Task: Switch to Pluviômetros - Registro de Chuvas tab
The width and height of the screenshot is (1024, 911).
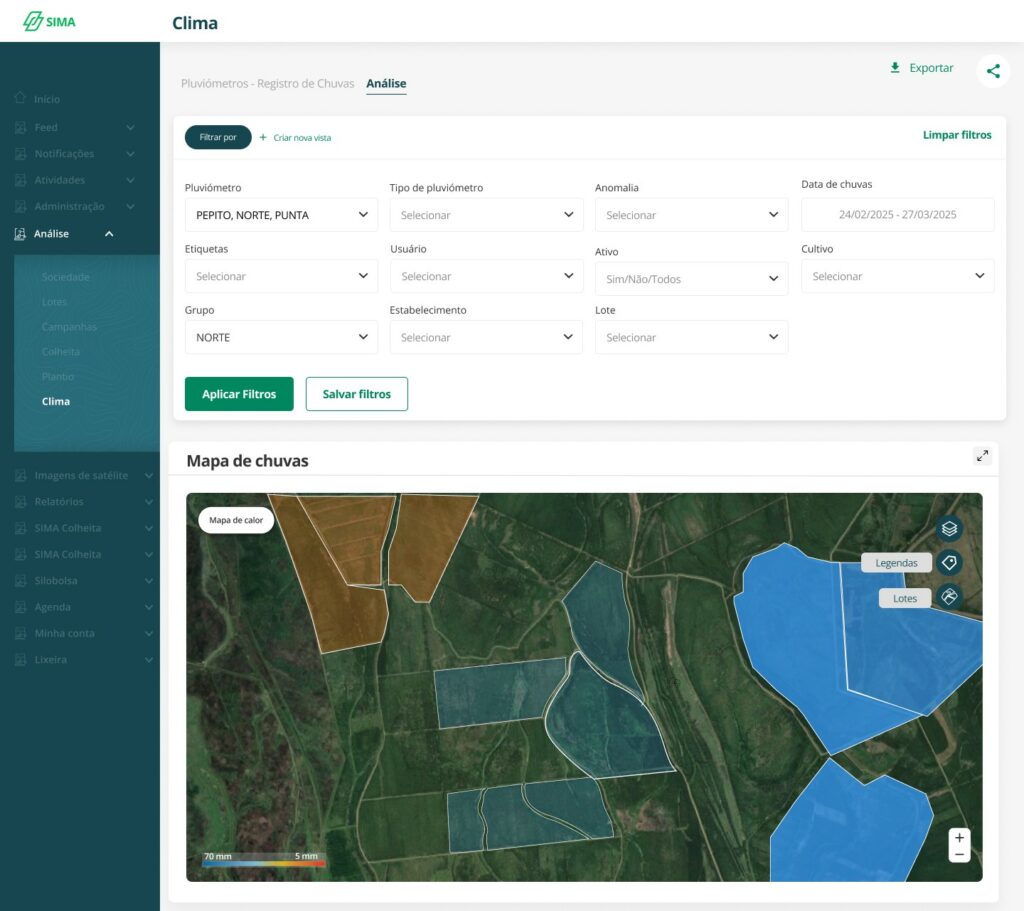Action: pyautogui.click(x=267, y=84)
